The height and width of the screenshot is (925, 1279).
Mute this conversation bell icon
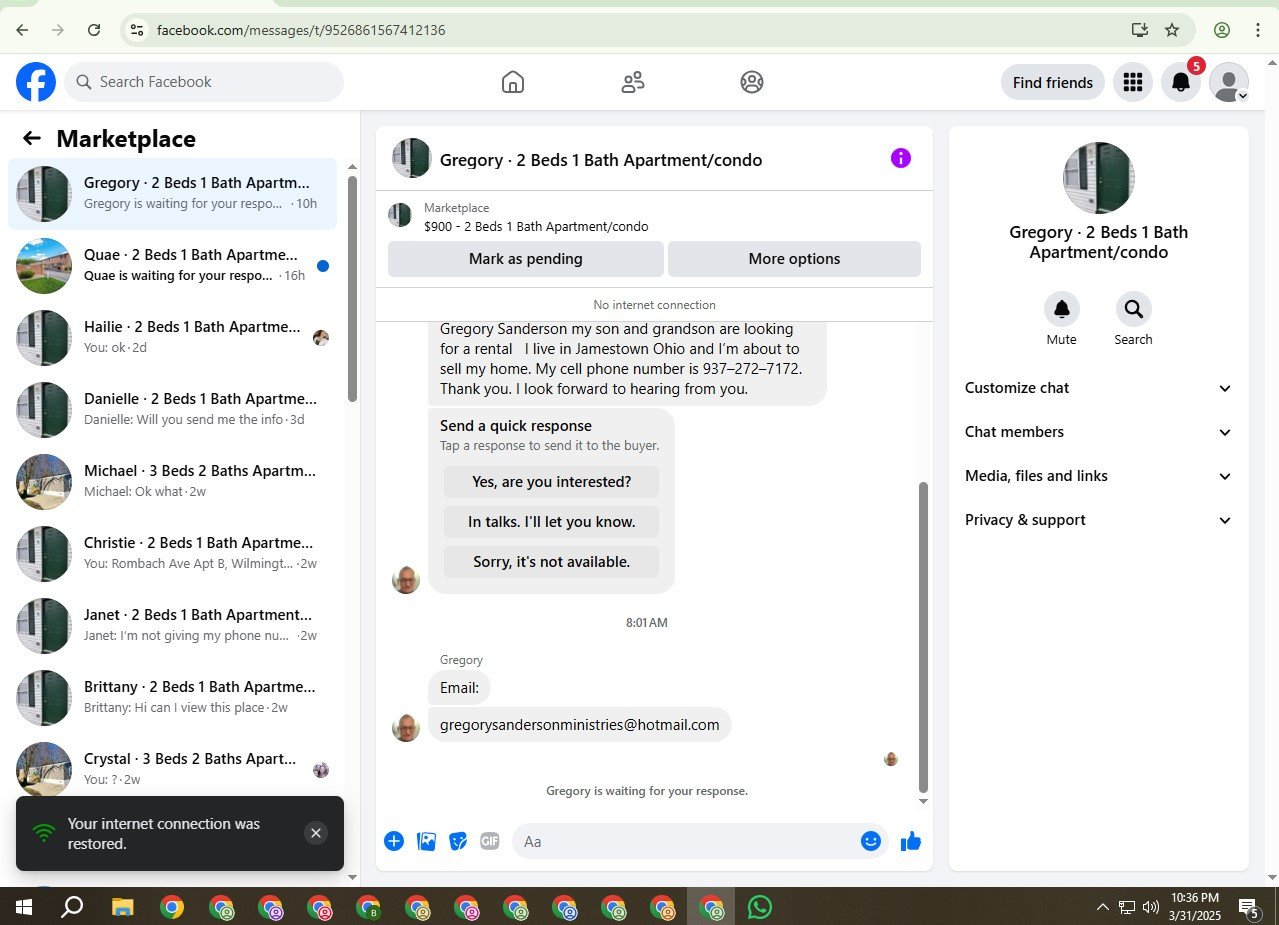[x=1062, y=309]
